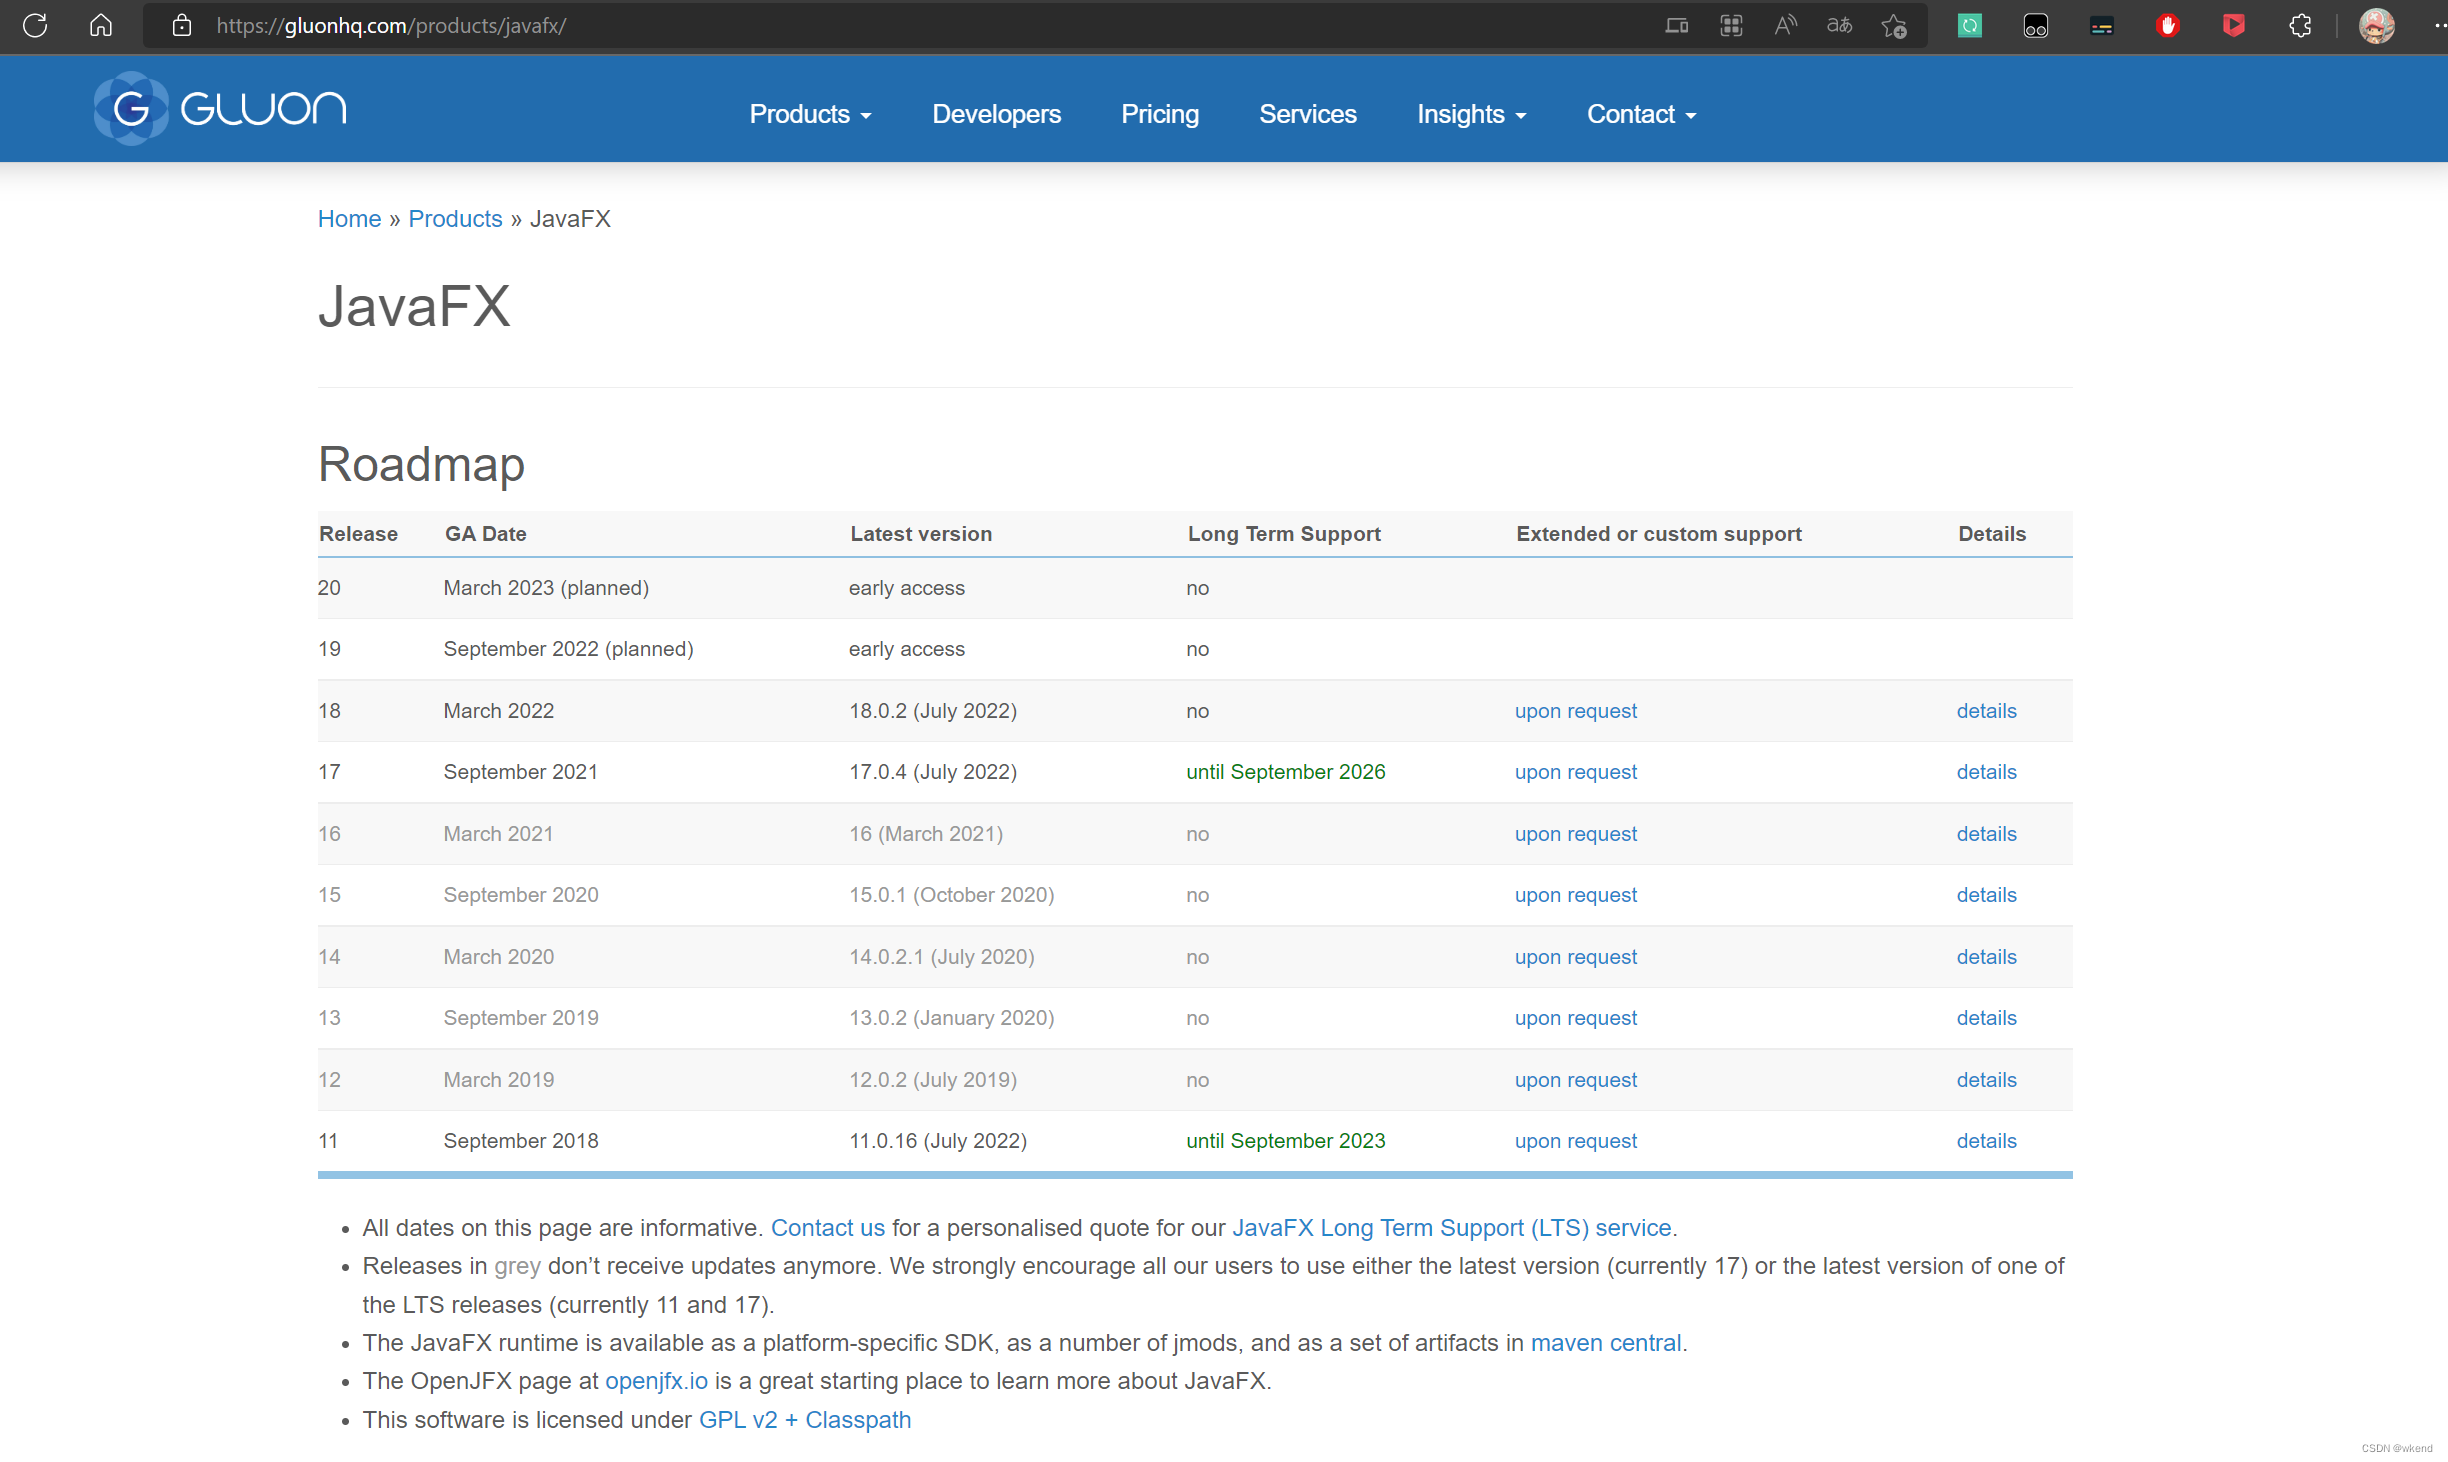This screenshot has height=1462, width=2448.
Task: Open JavaFX Long Term Support (LTS) service link
Action: [1451, 1228]
